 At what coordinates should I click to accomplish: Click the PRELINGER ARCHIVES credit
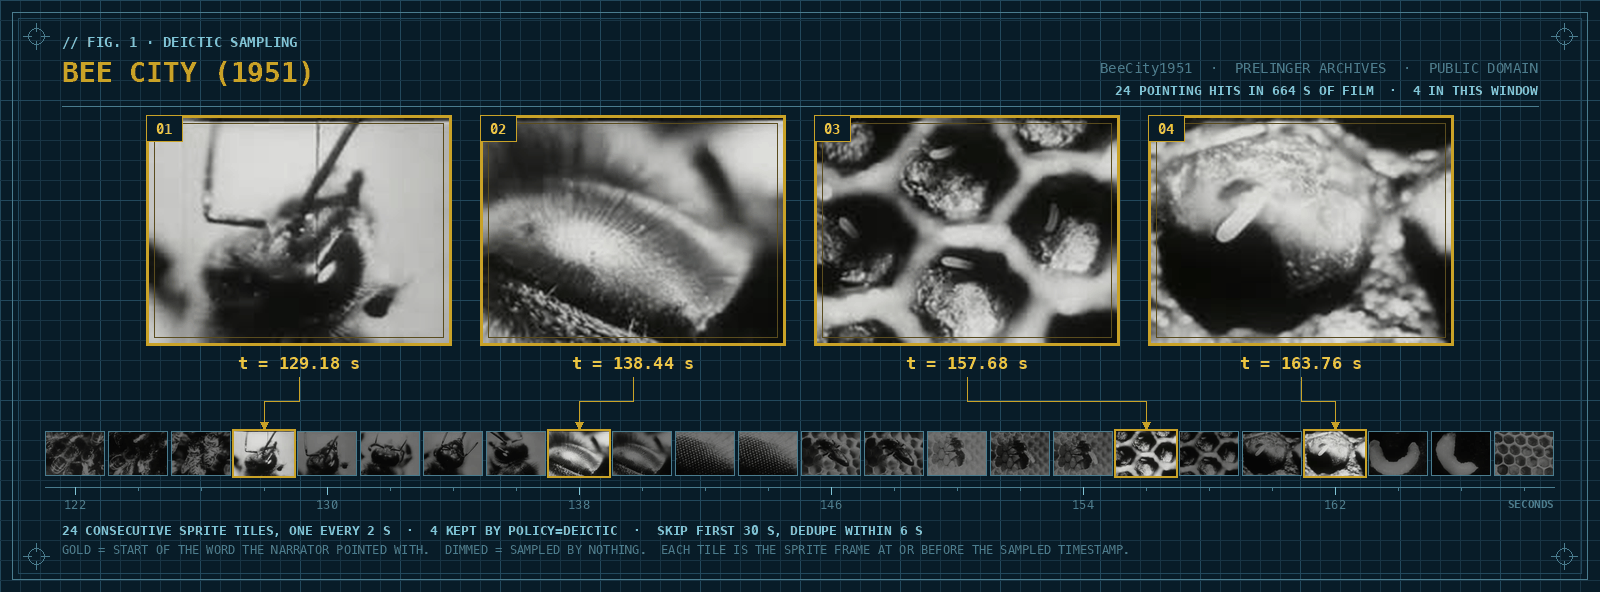[1310, 68]
